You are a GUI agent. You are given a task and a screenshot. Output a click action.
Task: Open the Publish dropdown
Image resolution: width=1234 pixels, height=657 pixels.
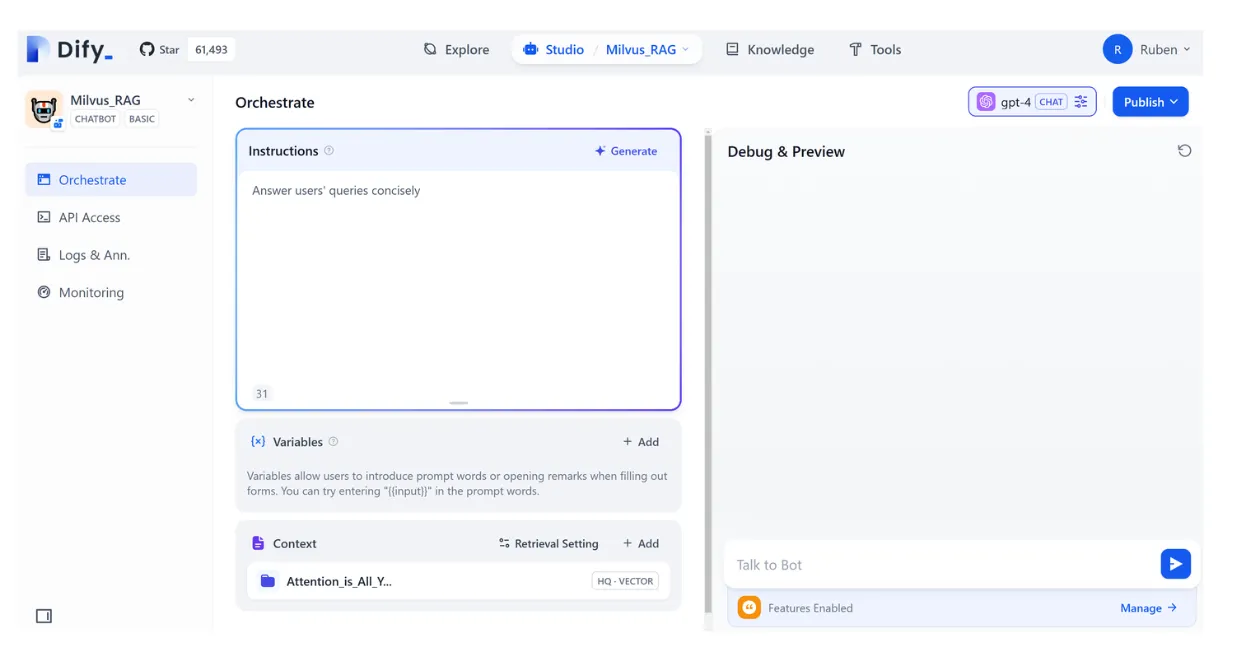[x=1150, y=102]
